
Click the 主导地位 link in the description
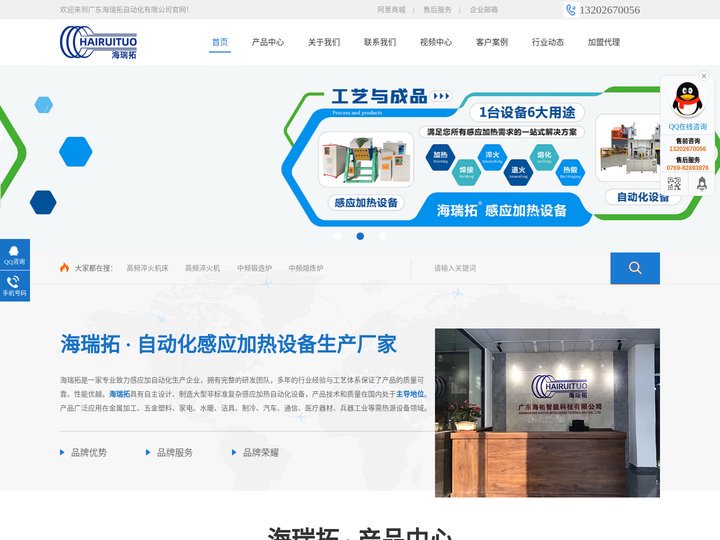tap(410, 394)
